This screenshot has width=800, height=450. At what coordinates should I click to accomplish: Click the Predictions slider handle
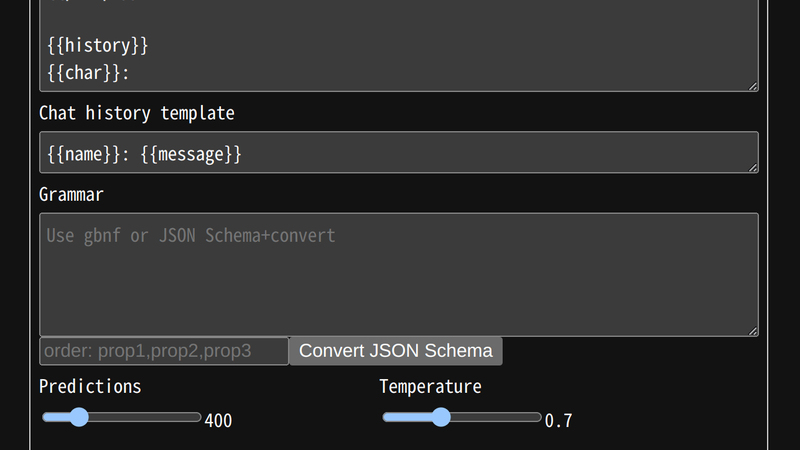click(79, 417)
